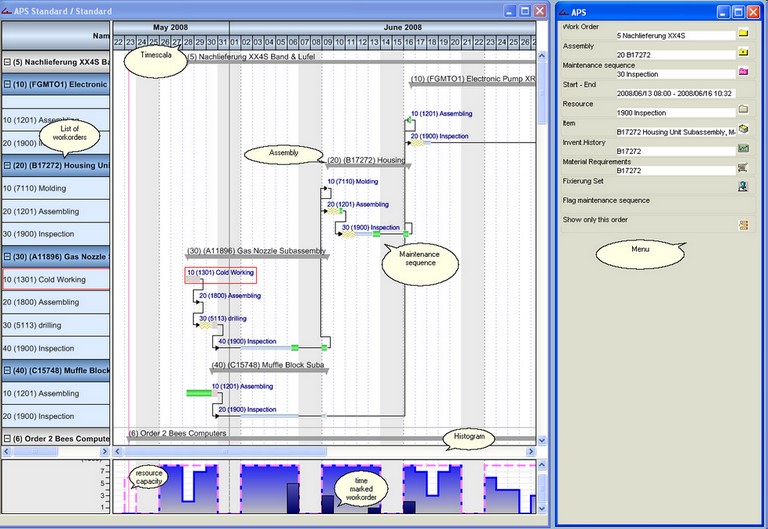Click the pink Maintenance sequence icon
This screenshot has width=768, height=529.
tap(743, 72)
